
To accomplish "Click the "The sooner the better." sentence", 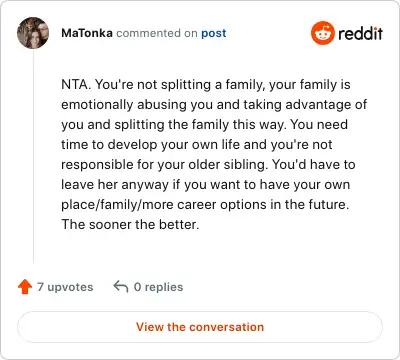I will pyautogui.click(x=130, y=224).
